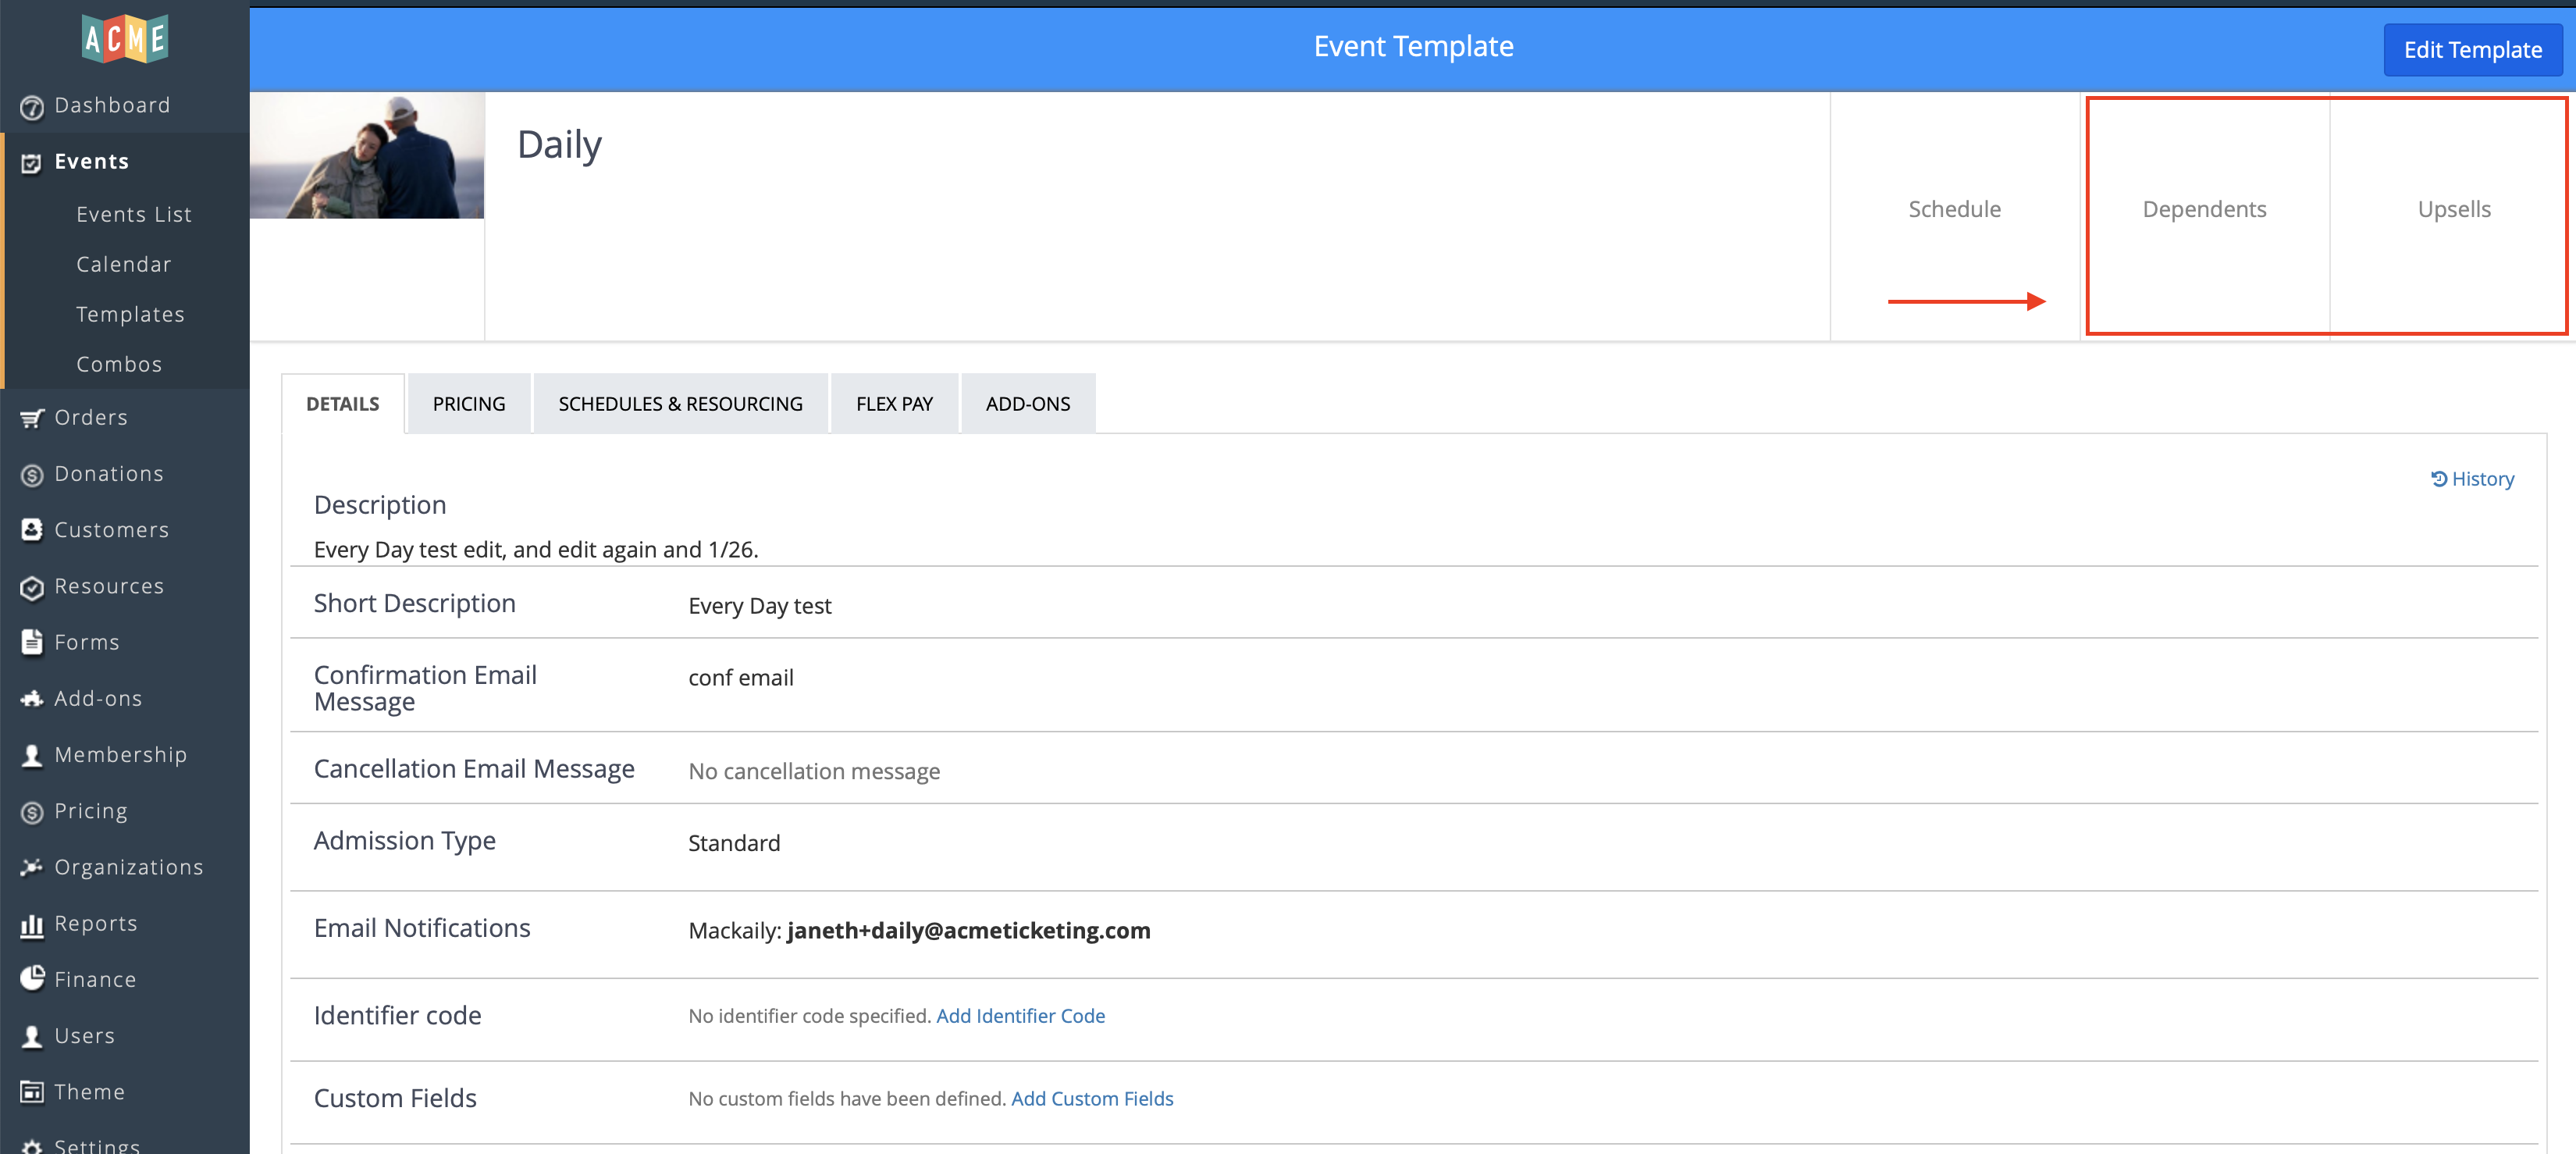This screenshot has height=1154, width=2576.
Task: Click the Resources checkmark icon
Action: point(32,587)
